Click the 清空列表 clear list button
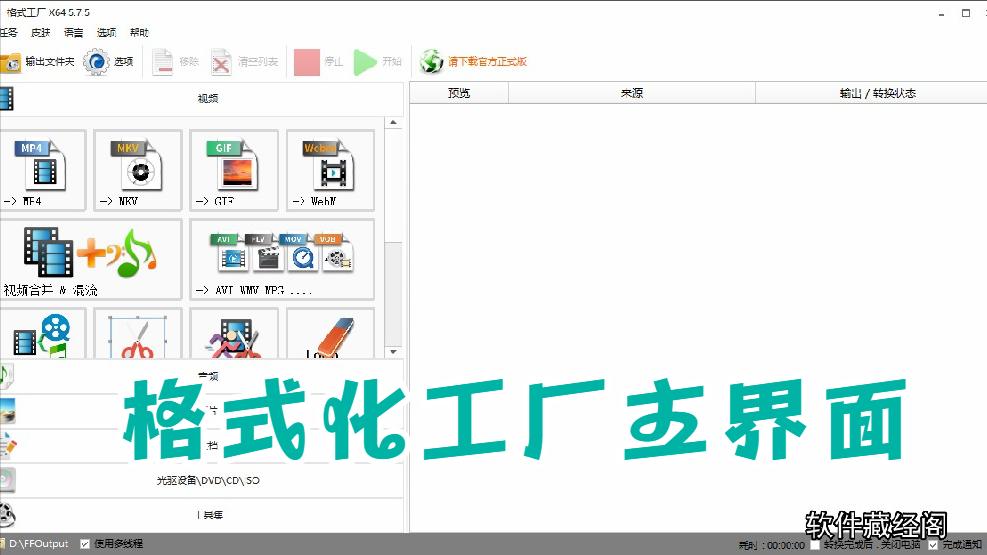 tap(245, 62)
